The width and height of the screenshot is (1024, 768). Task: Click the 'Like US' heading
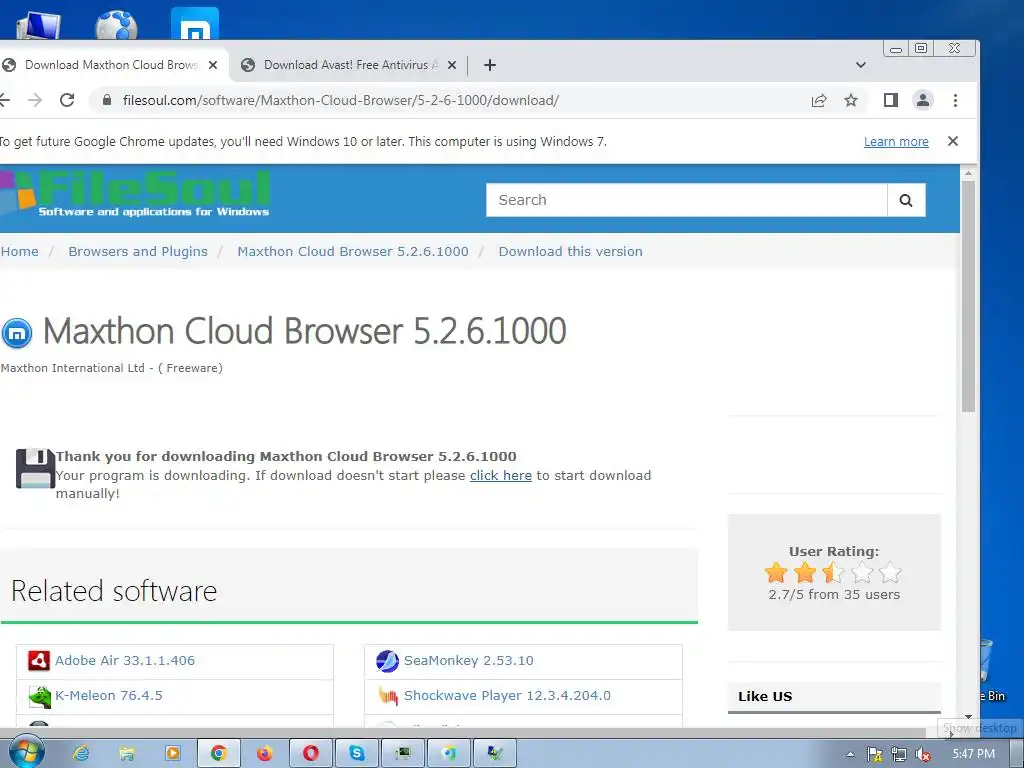(765, 696)
